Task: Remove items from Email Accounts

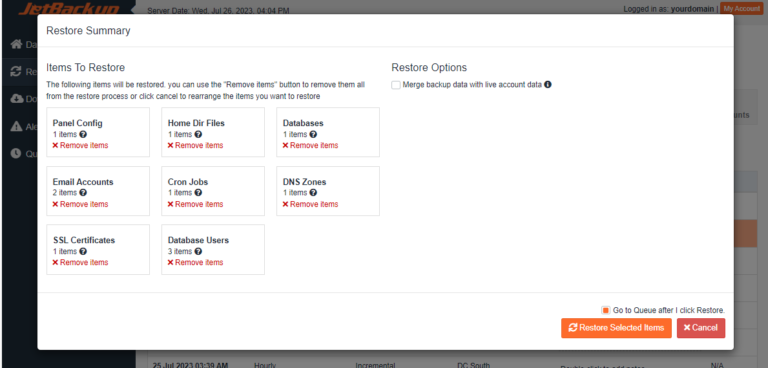Action: [80, 204]
